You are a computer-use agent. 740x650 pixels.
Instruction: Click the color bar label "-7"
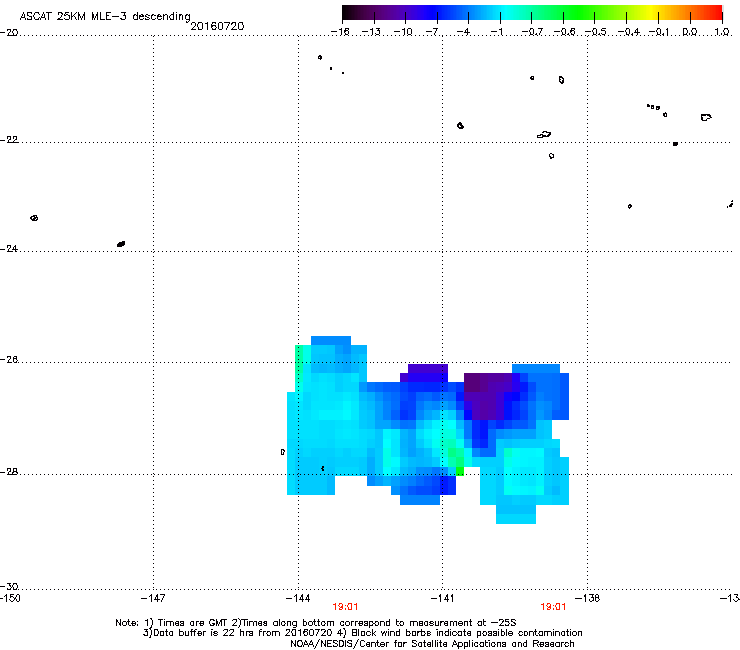pyautogui.click(x=433, y=32)
